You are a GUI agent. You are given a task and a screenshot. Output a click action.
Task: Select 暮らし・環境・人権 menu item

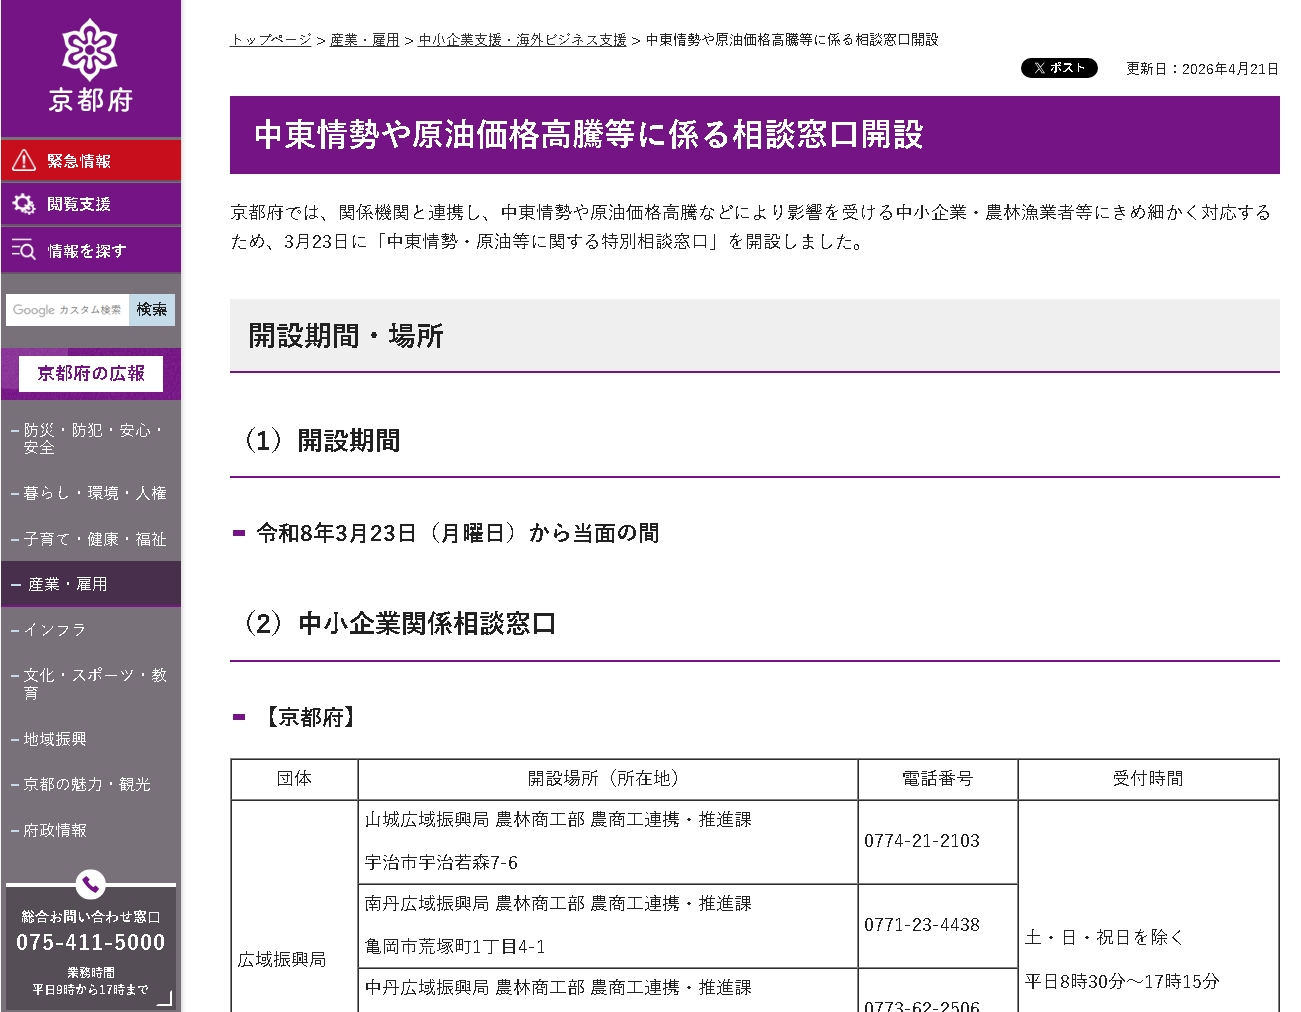[91, 493]
